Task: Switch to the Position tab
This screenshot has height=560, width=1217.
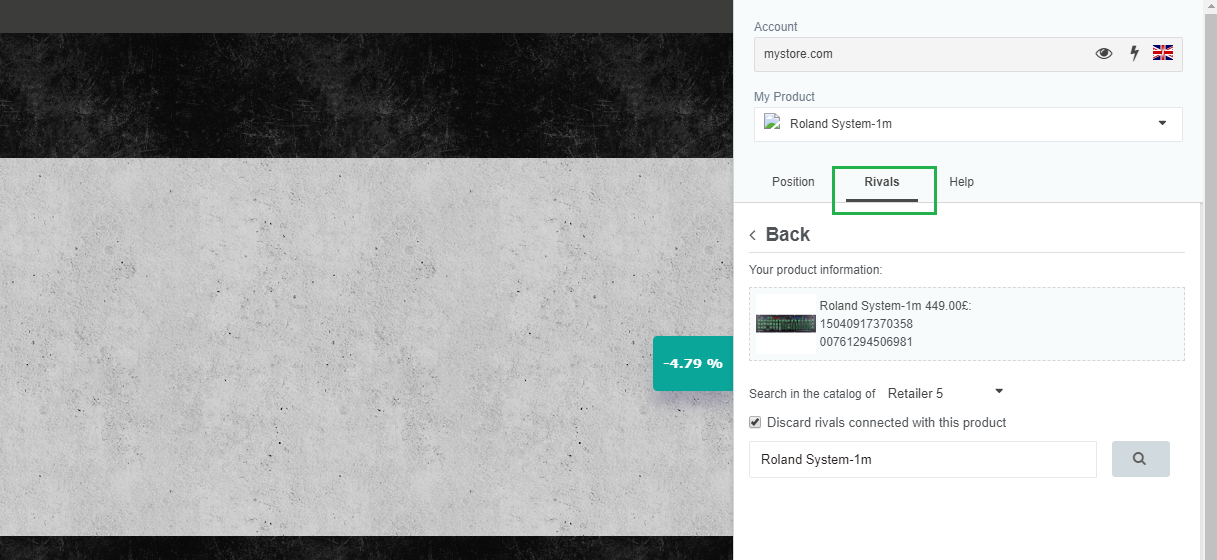Action: point(793,182)
